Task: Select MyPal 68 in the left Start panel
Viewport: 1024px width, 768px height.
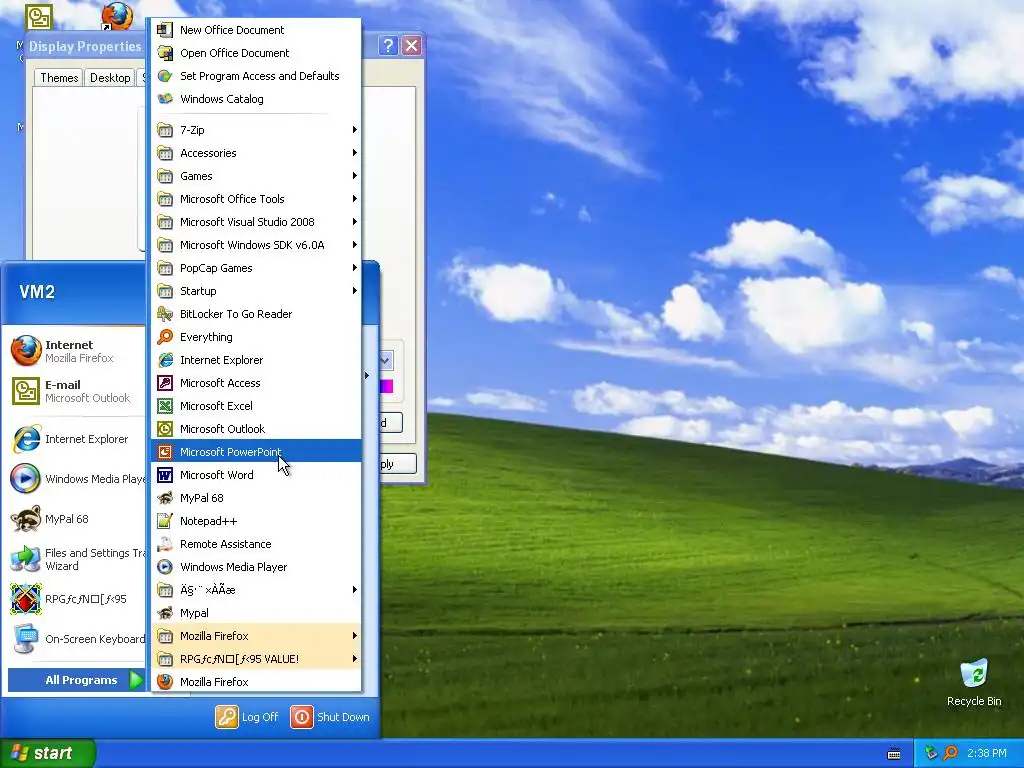Action: coord(77,519)
